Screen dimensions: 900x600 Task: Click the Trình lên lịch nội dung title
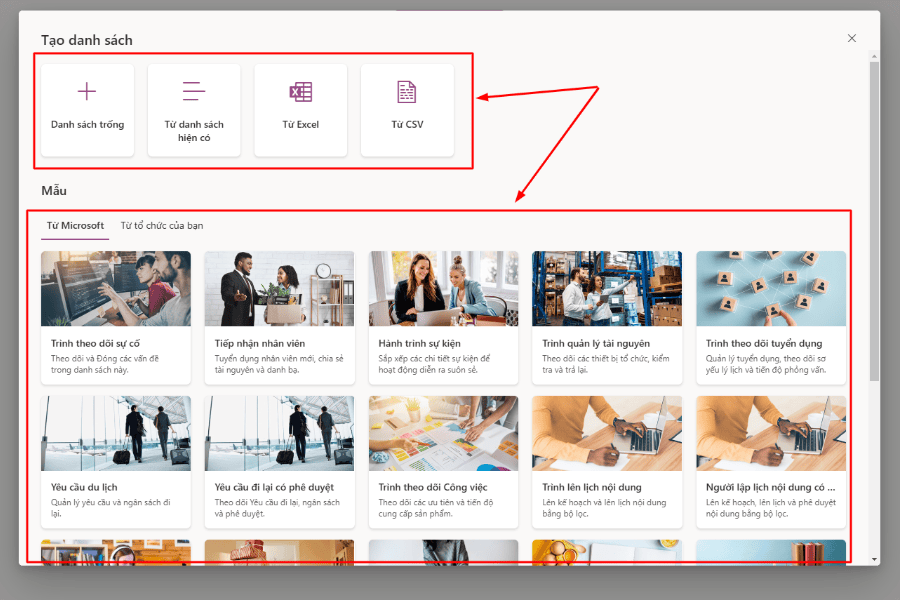(592, 487)
